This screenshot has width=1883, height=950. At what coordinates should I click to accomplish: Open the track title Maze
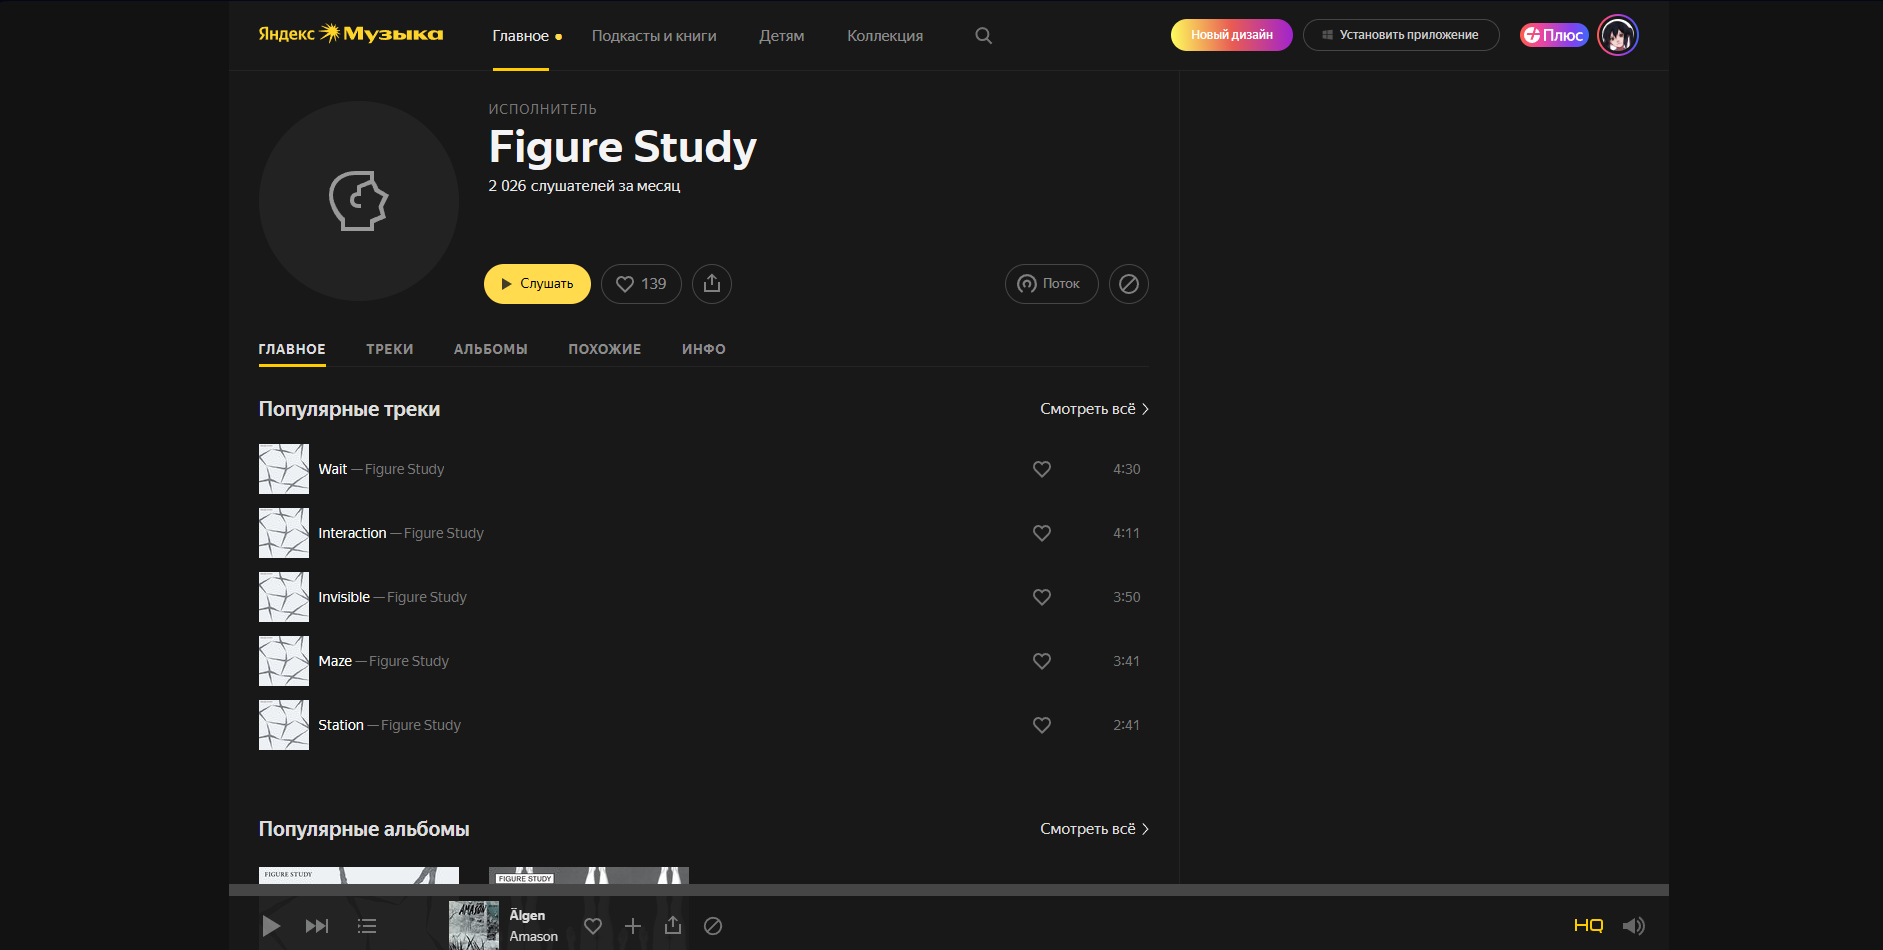335,661
